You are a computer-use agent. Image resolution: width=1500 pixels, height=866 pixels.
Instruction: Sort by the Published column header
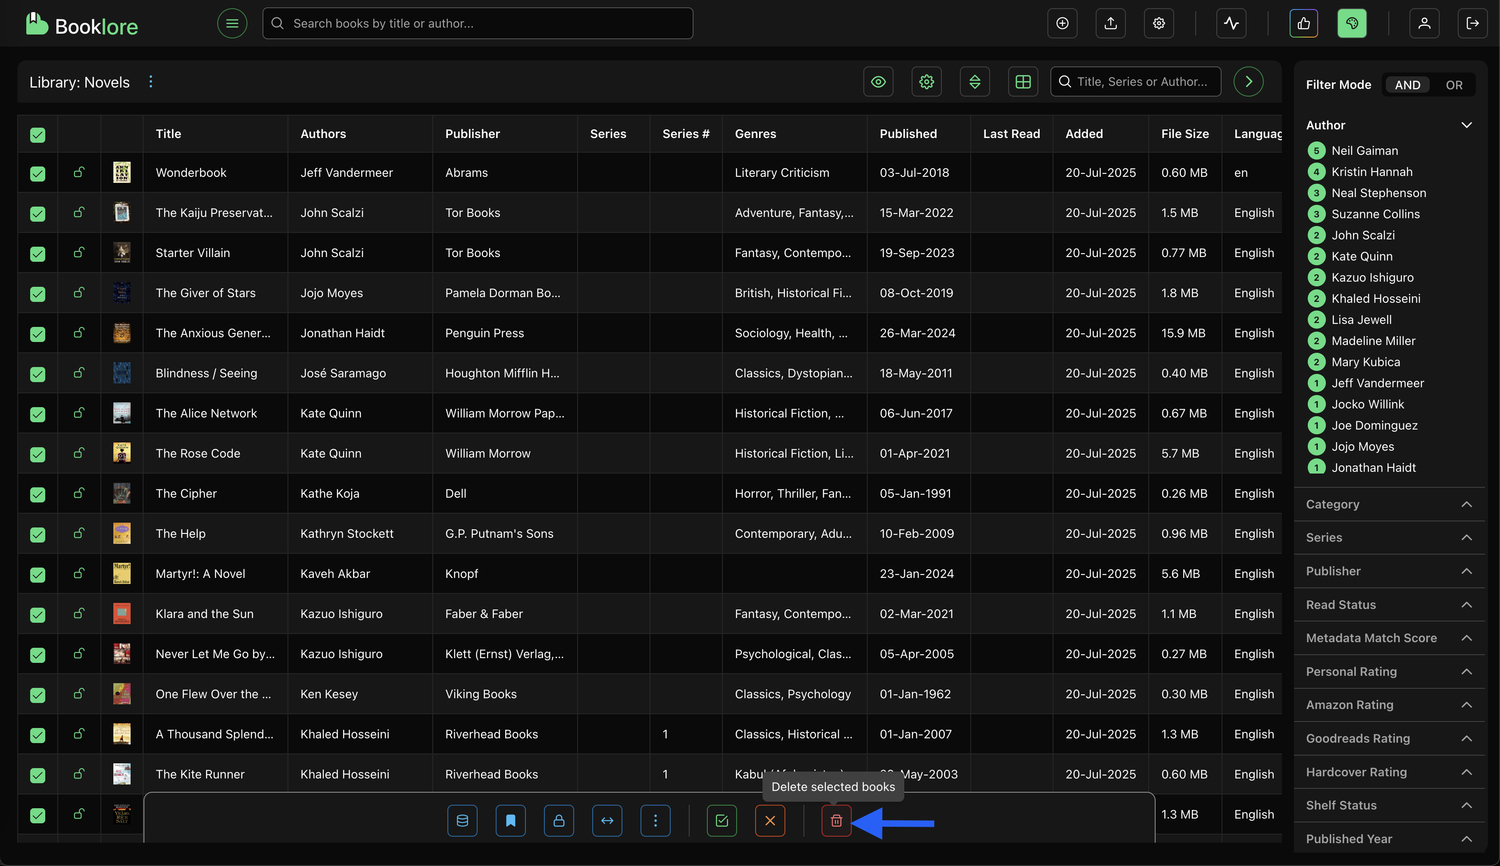coord(908,134)
